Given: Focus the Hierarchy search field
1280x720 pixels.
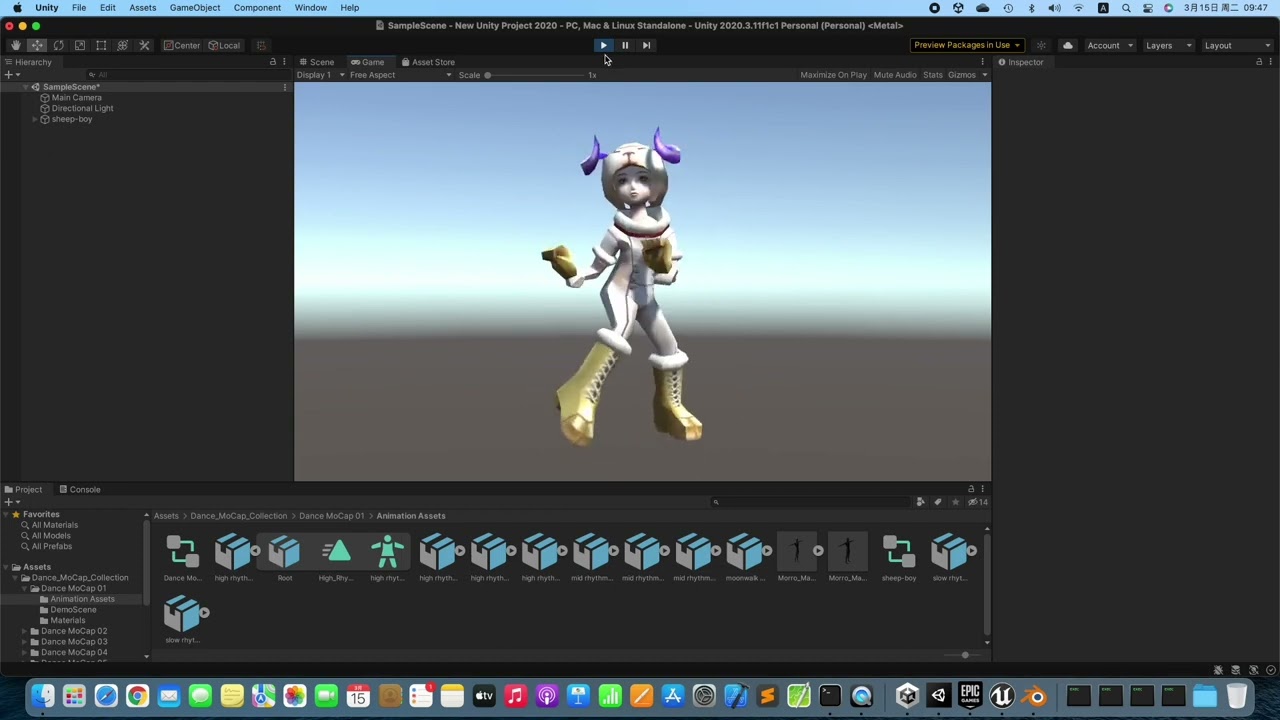Looking at the screenshot, I should [180, 75].
